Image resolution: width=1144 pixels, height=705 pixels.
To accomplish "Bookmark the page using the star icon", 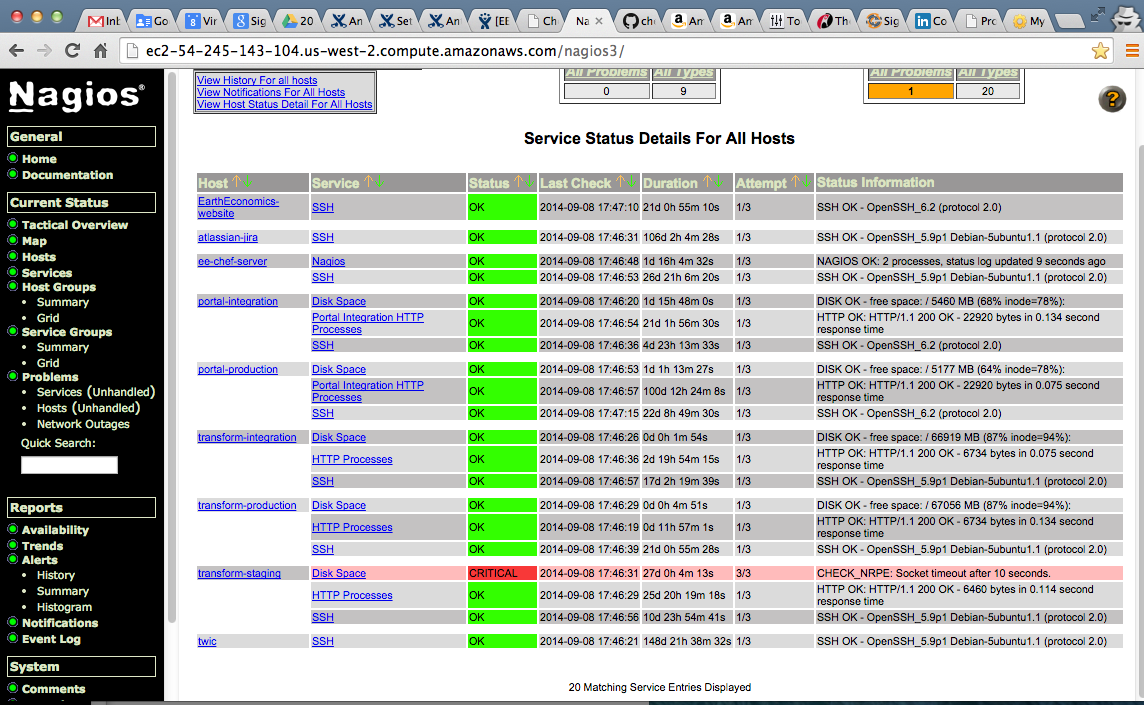I will 1100,51.
